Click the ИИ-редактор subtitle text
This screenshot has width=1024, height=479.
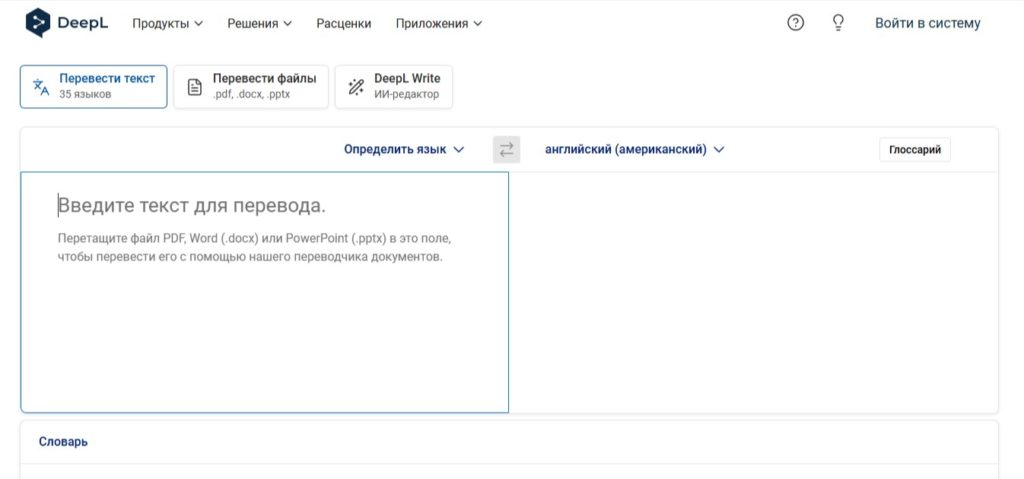(406, 94)
